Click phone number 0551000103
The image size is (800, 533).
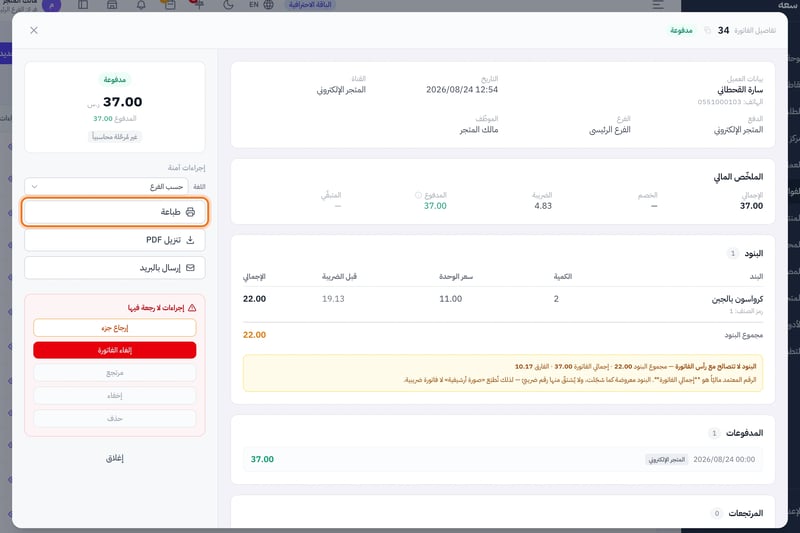(719, 102)
